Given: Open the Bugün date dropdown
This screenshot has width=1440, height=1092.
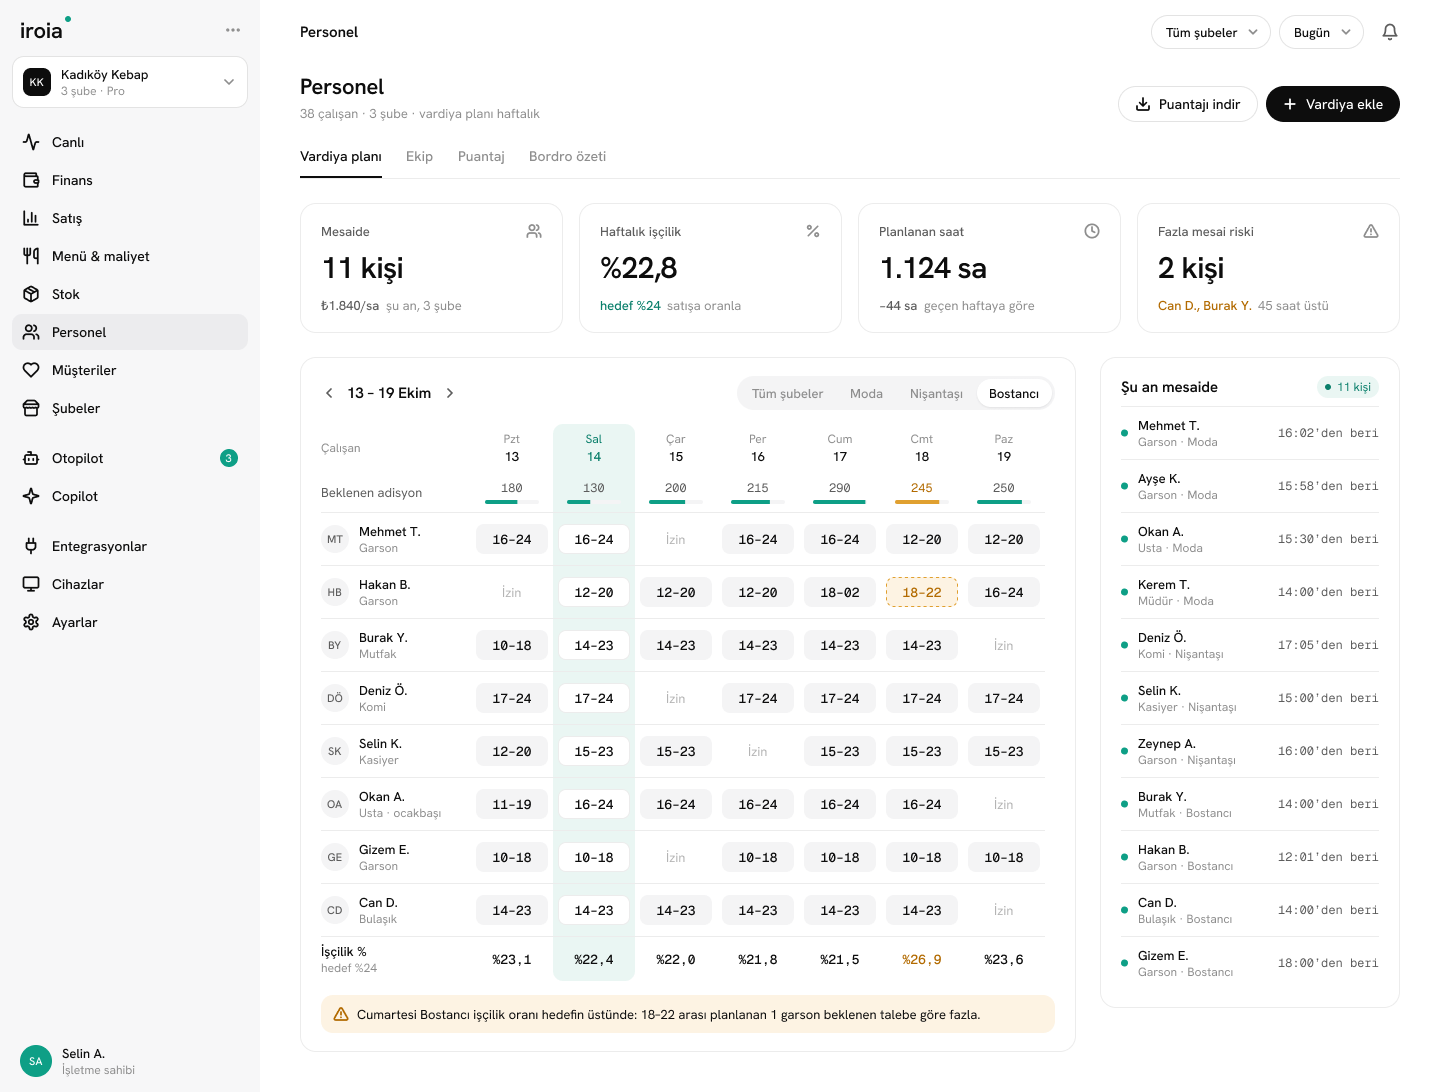Looking at the screenshot, I should point(1321,32).
